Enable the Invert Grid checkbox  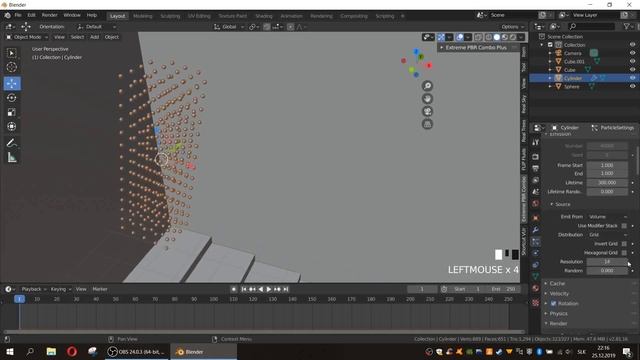[624, 244]
